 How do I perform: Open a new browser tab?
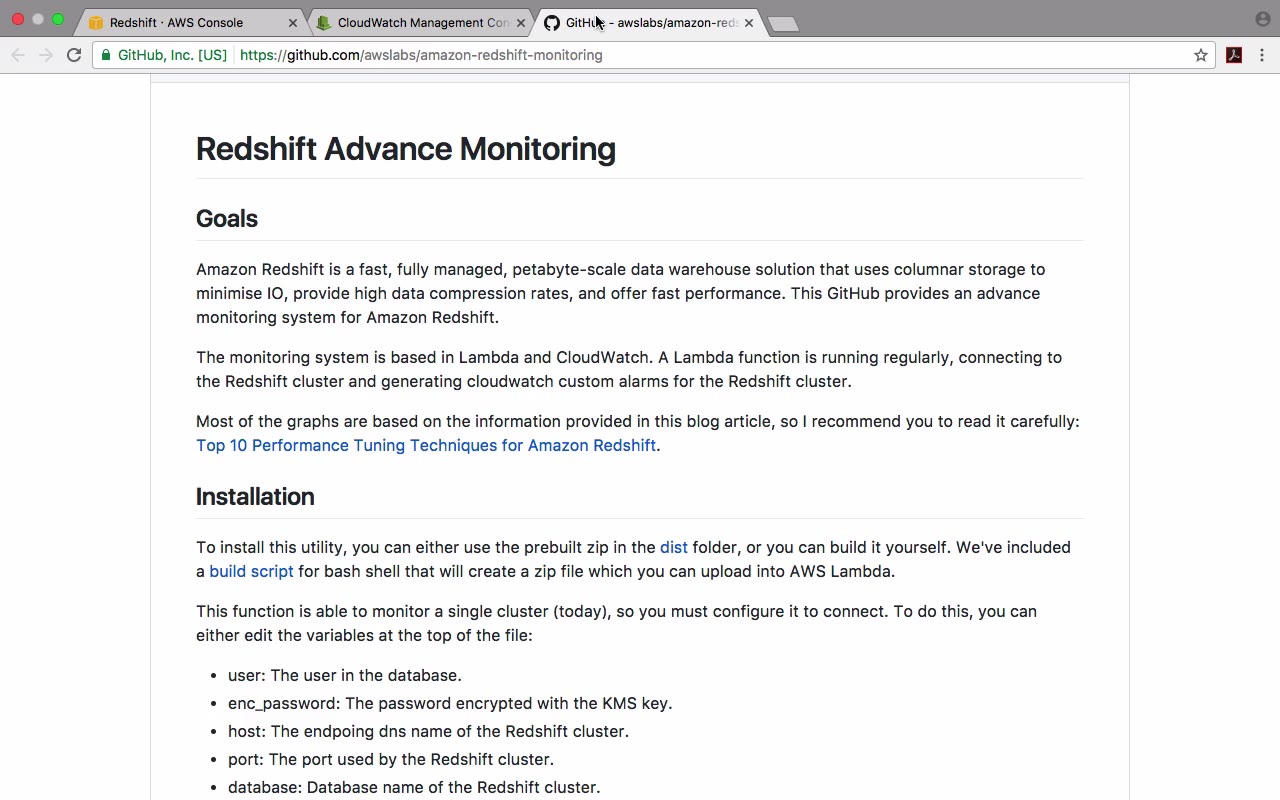point(783,24)
